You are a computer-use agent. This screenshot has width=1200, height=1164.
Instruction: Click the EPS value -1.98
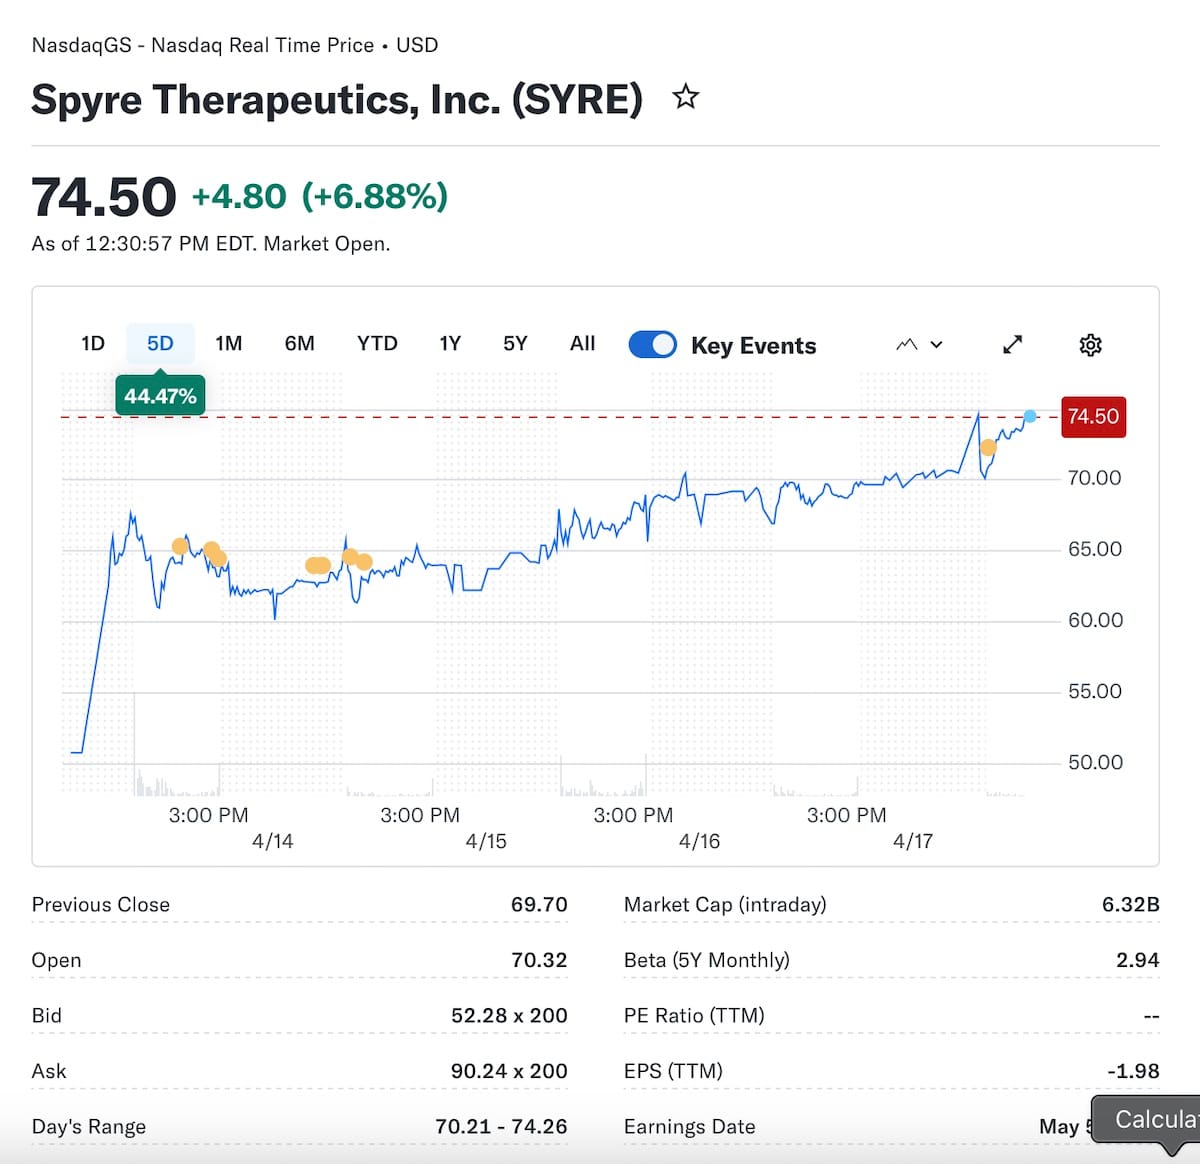[1133, 1071]
